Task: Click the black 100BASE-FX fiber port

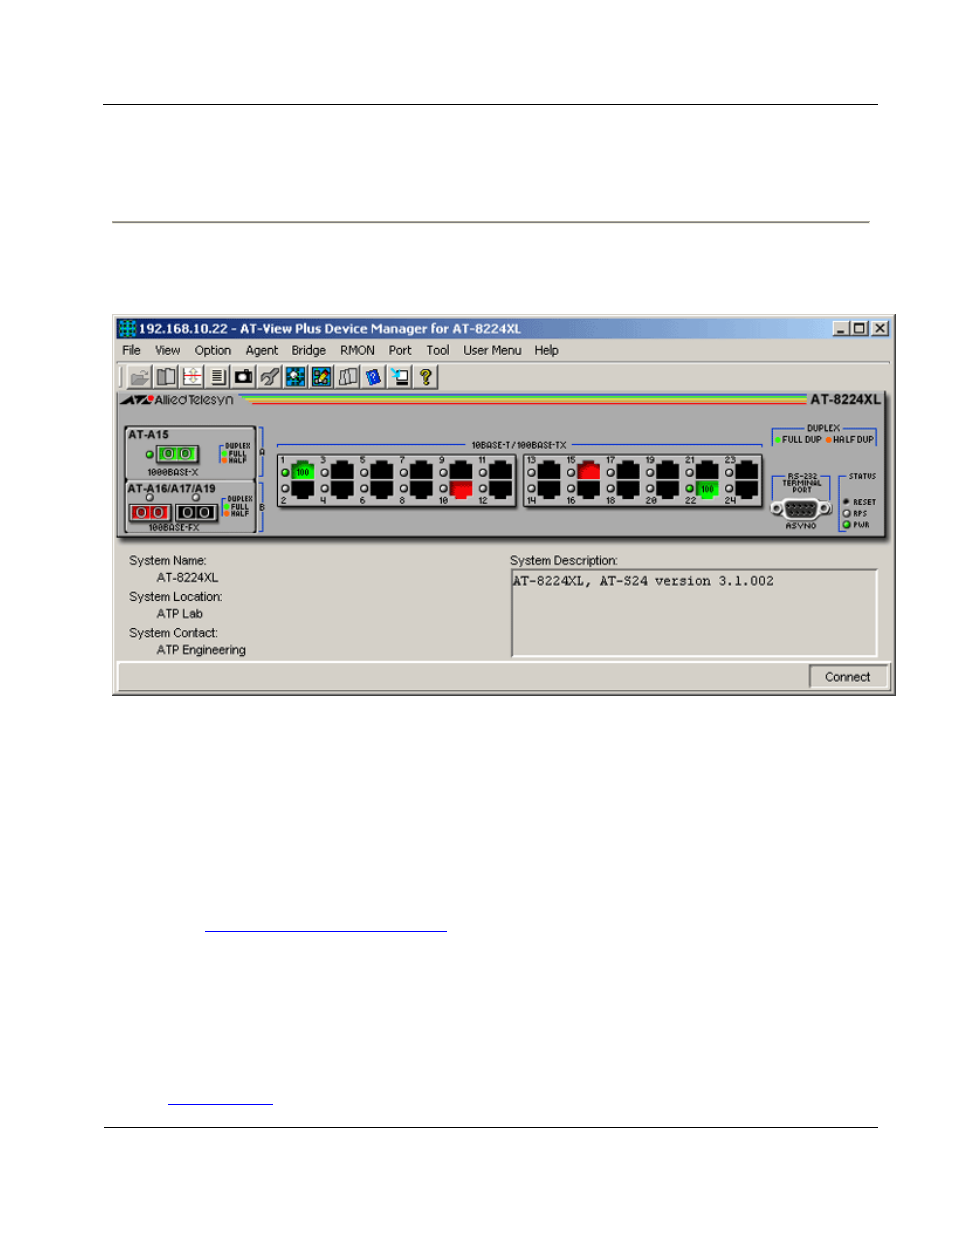Action: (x=196, y=512)
